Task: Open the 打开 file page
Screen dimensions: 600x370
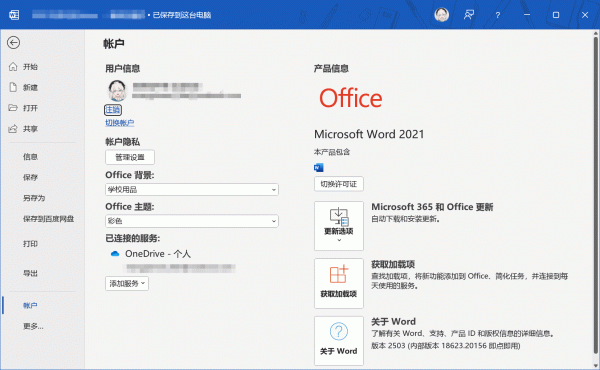Action: click(x=30, y=108)
